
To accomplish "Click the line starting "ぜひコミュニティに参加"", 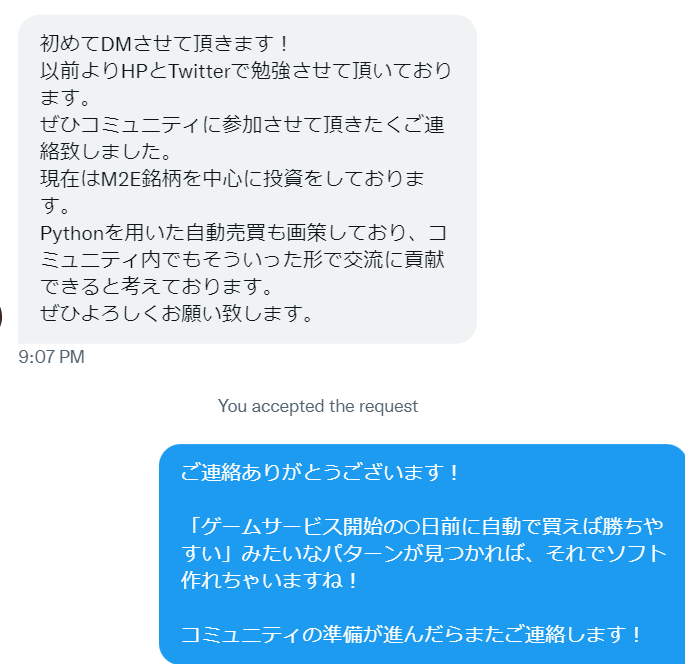I will (x=242, y=125).
